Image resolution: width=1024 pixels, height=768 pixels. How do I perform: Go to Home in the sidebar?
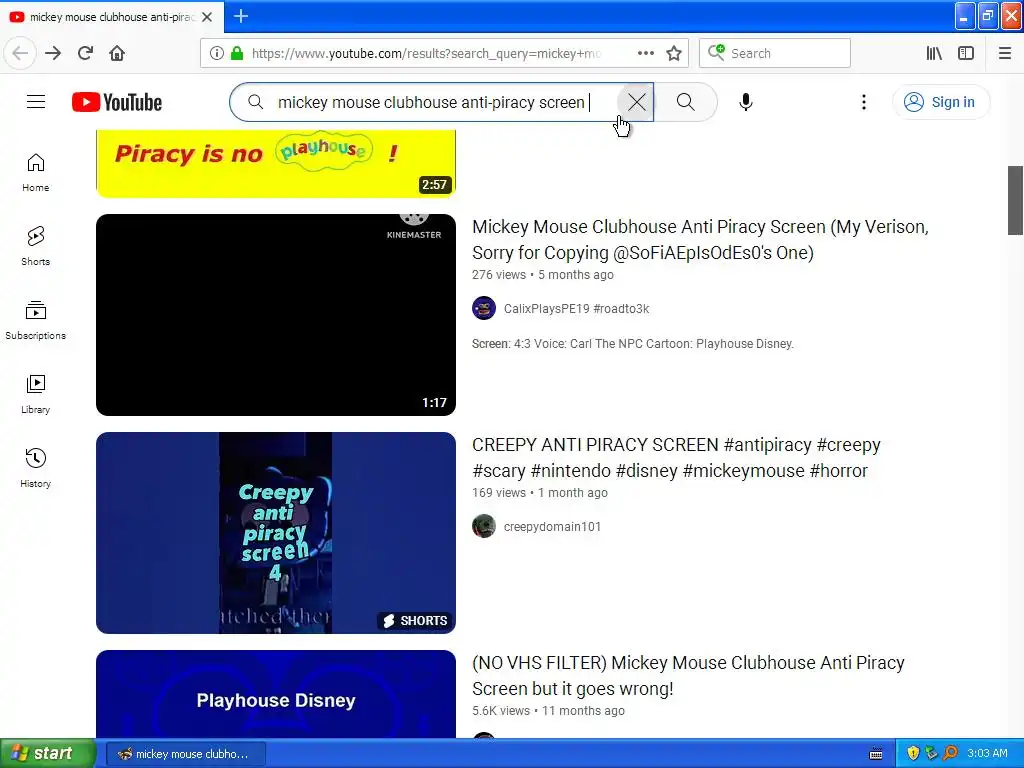click(35, 172)
